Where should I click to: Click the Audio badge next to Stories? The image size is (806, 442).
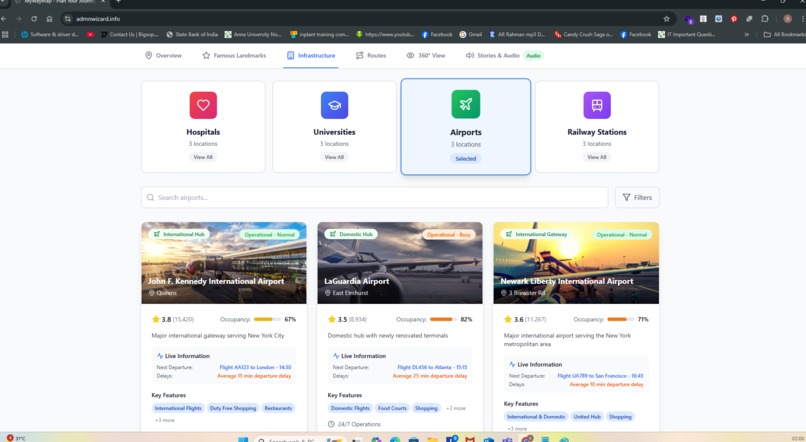534,56
